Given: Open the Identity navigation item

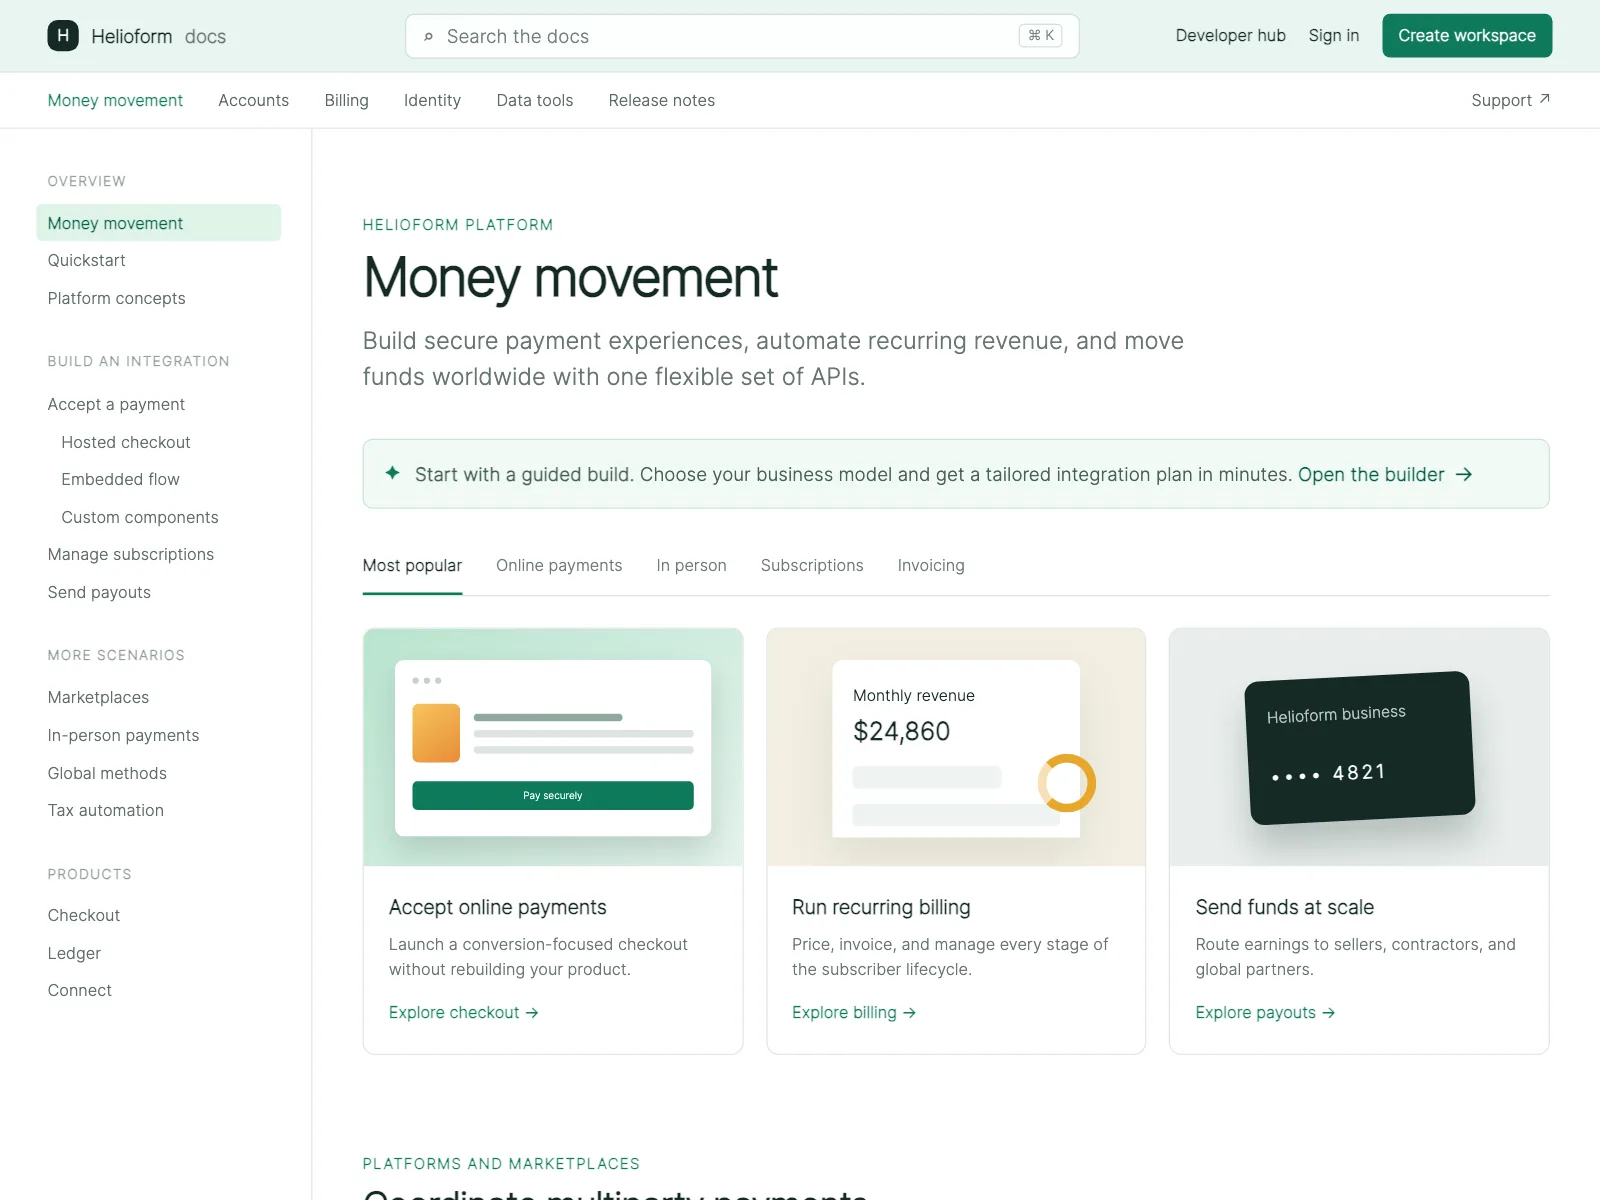Looking at the screenshot, I should (432, 100).
